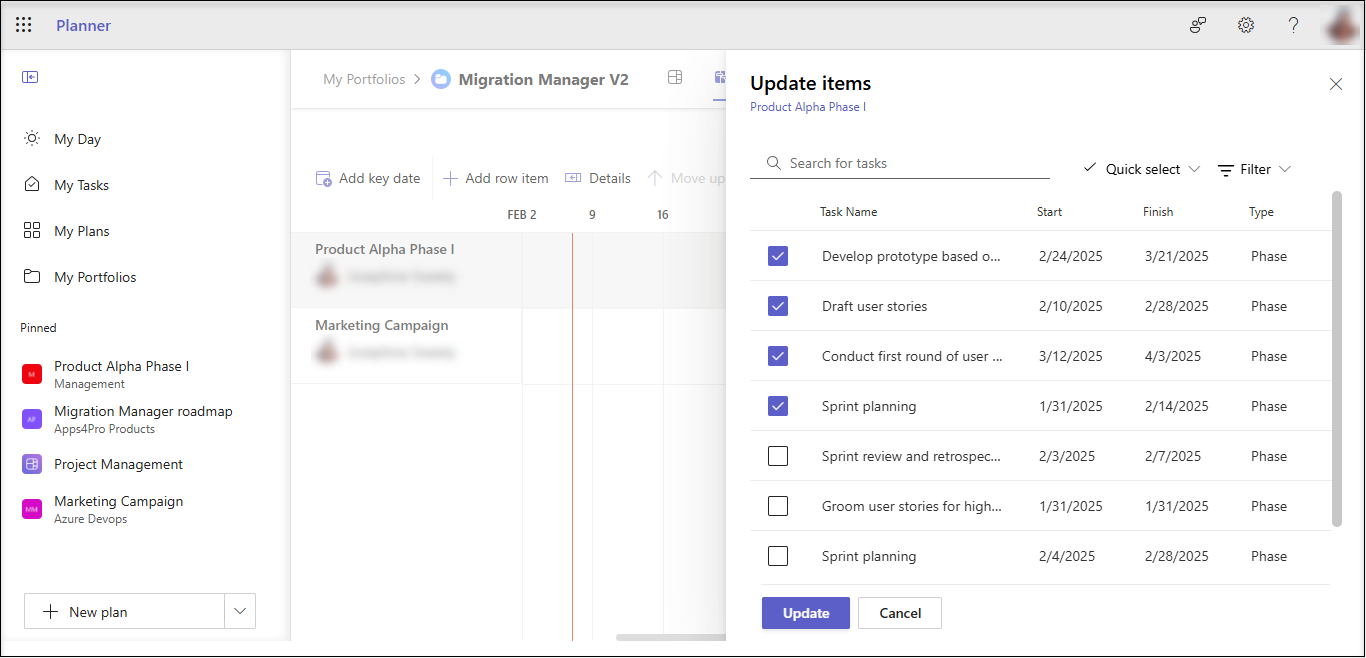
Task: Open the Quick select dropdown
Action: [x=1141, y=169]
